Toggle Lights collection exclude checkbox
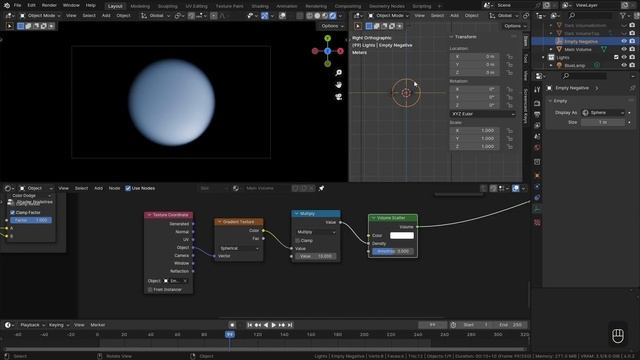Screen dimensions: 640x360 pos(616,58)
